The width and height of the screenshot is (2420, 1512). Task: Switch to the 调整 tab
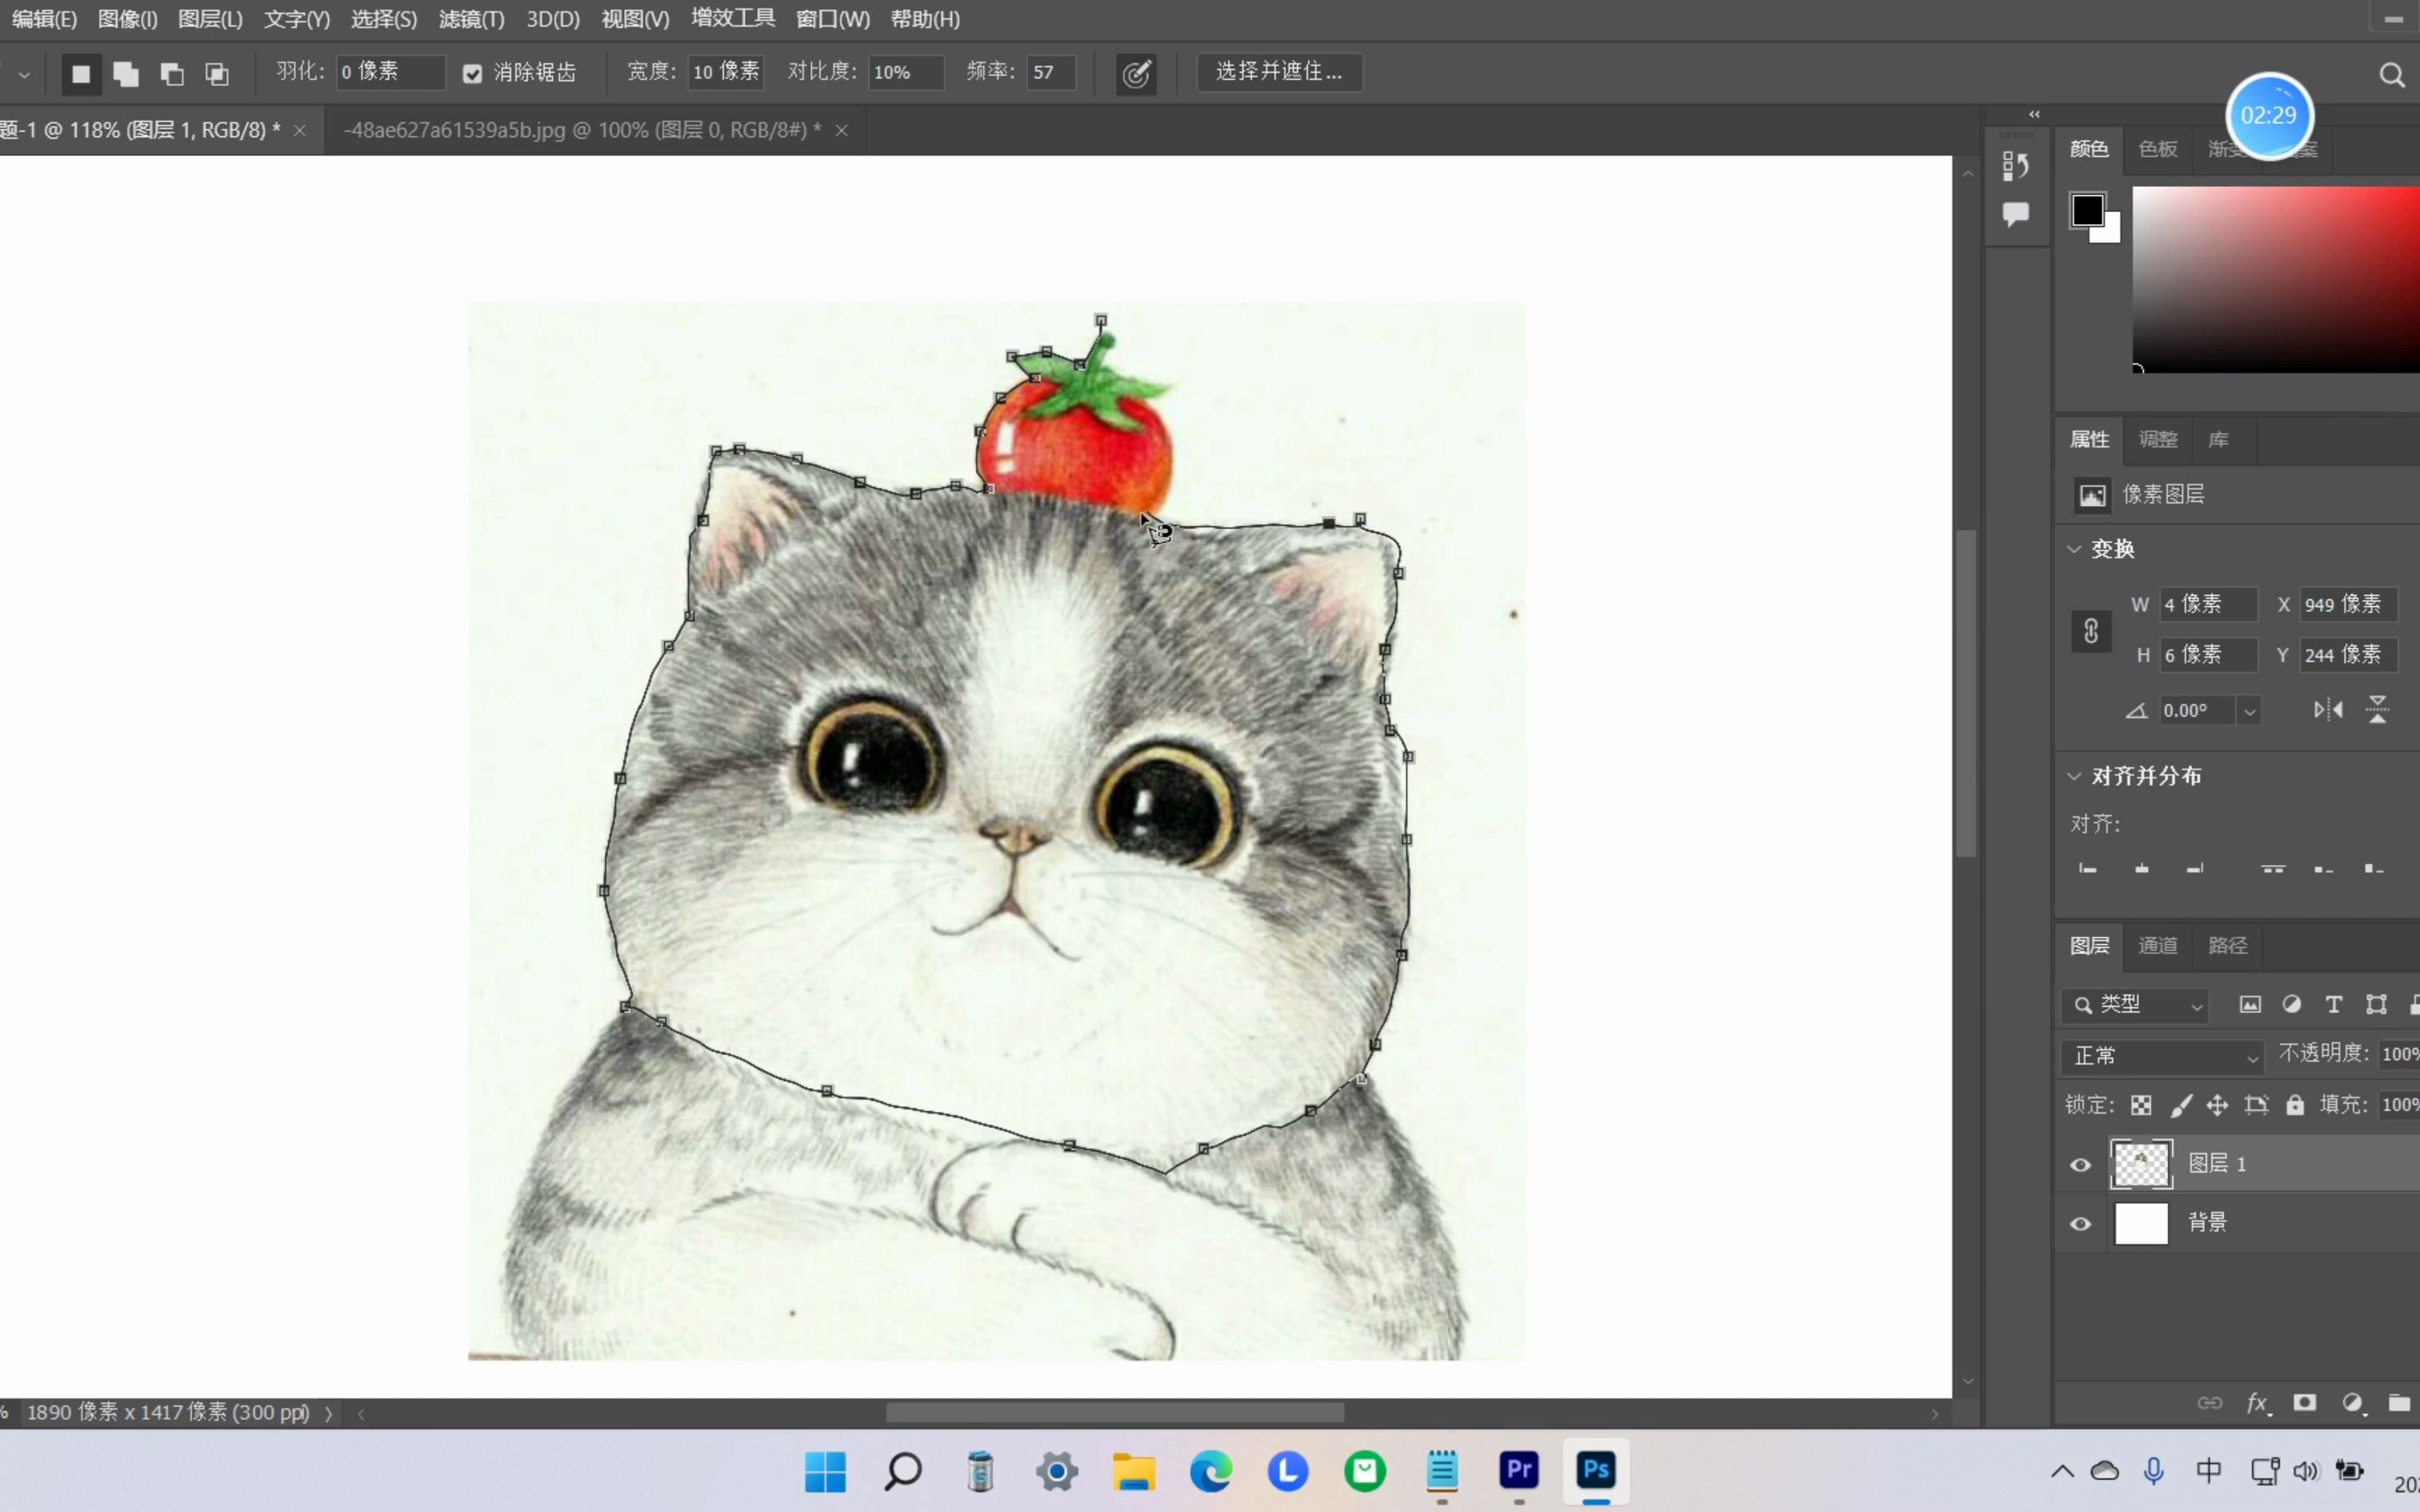pyautogui.click(x=2157, y=440)
